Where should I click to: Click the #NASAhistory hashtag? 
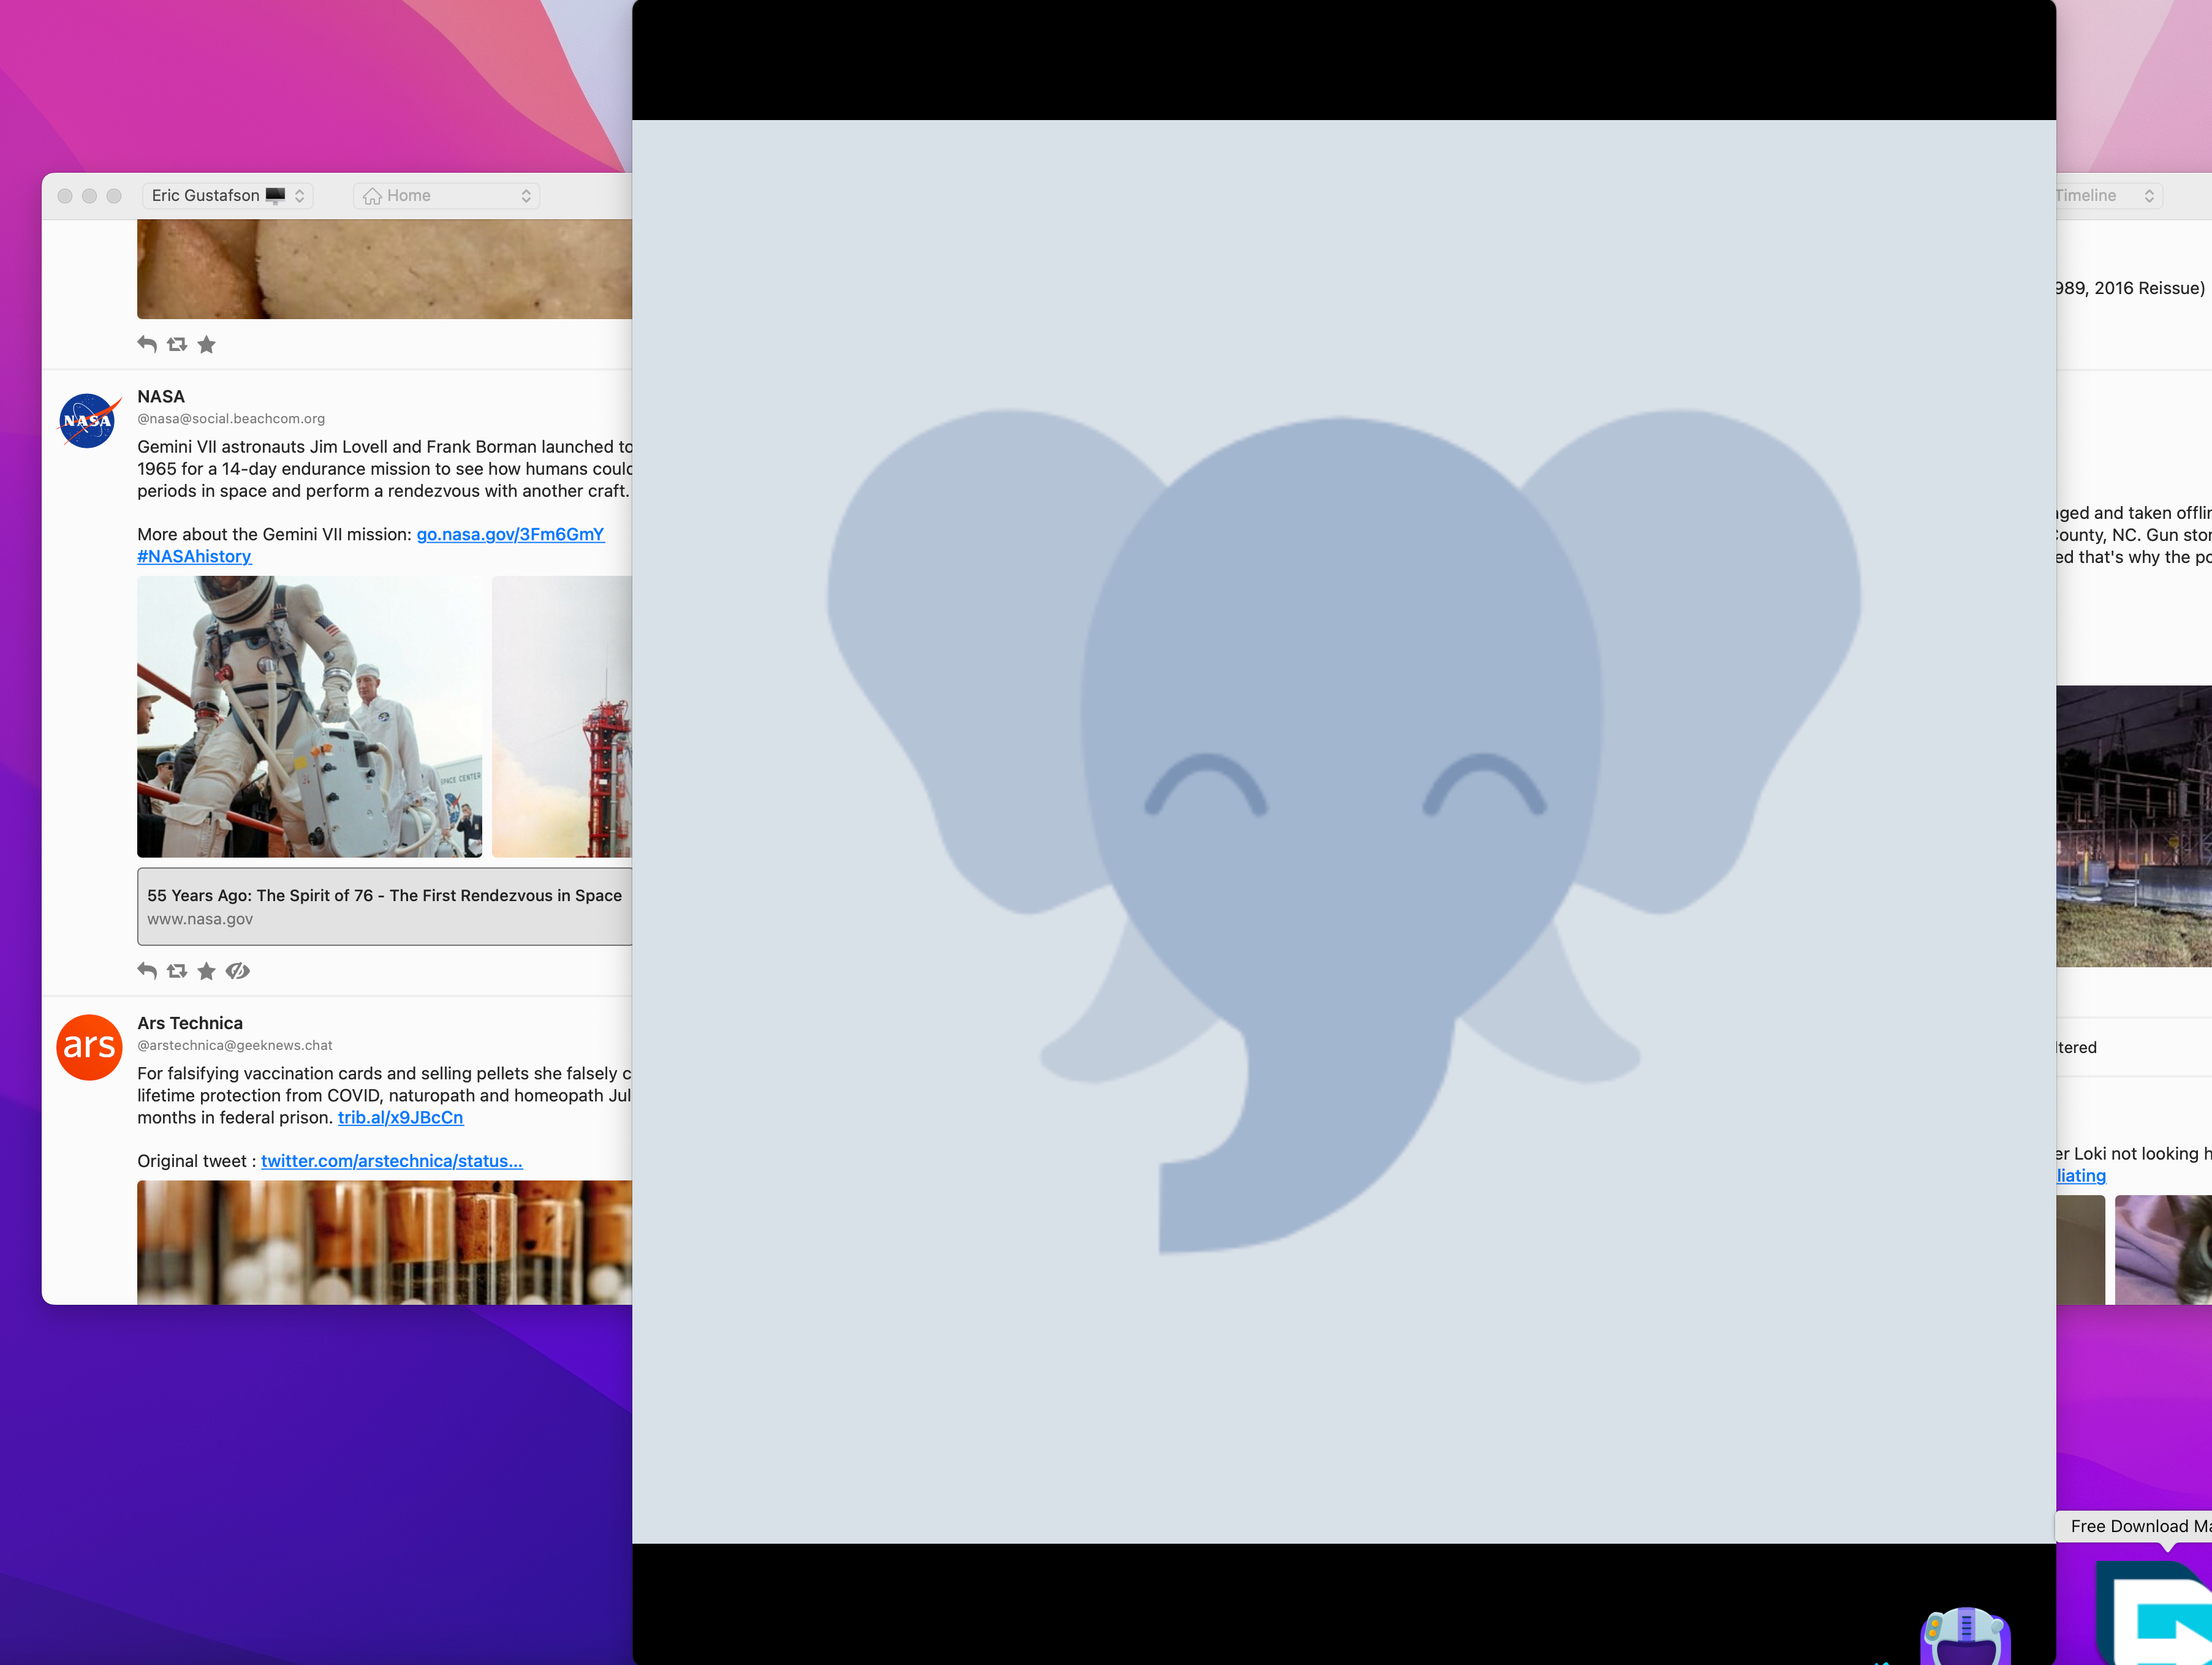pos(194,556)
